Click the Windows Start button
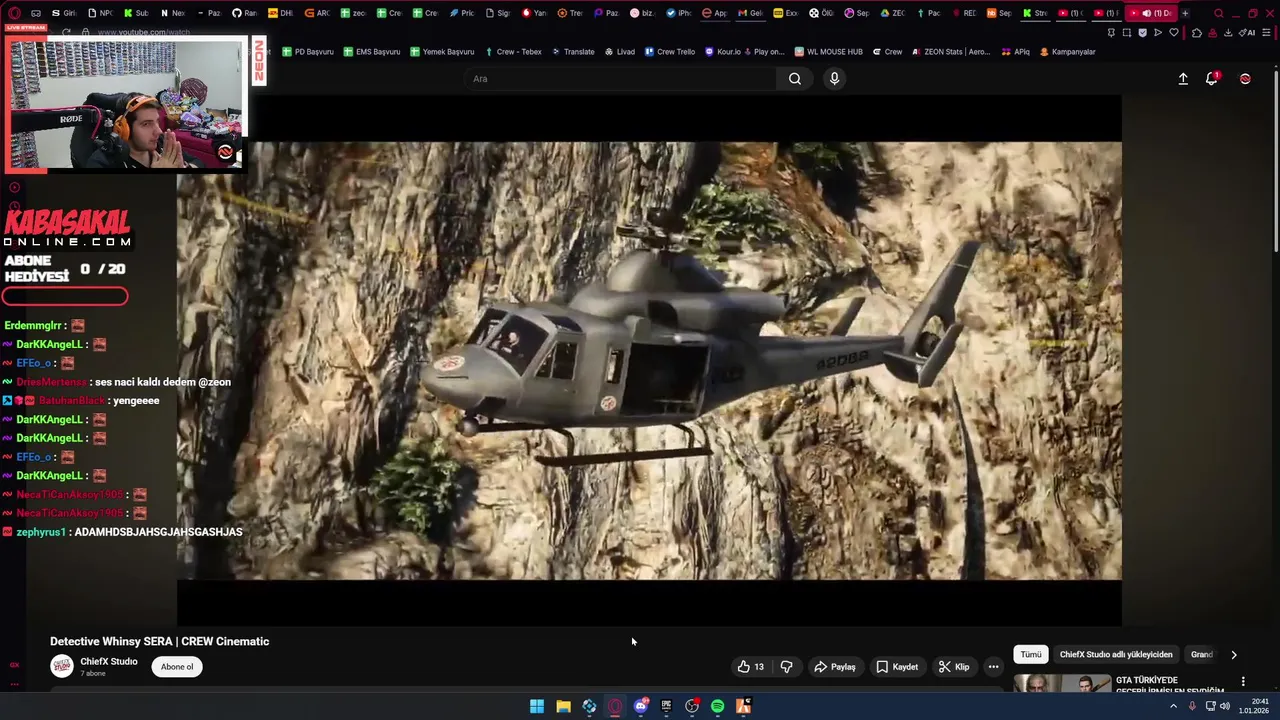This screenshot has height=720, width=1280. [537, 707]
